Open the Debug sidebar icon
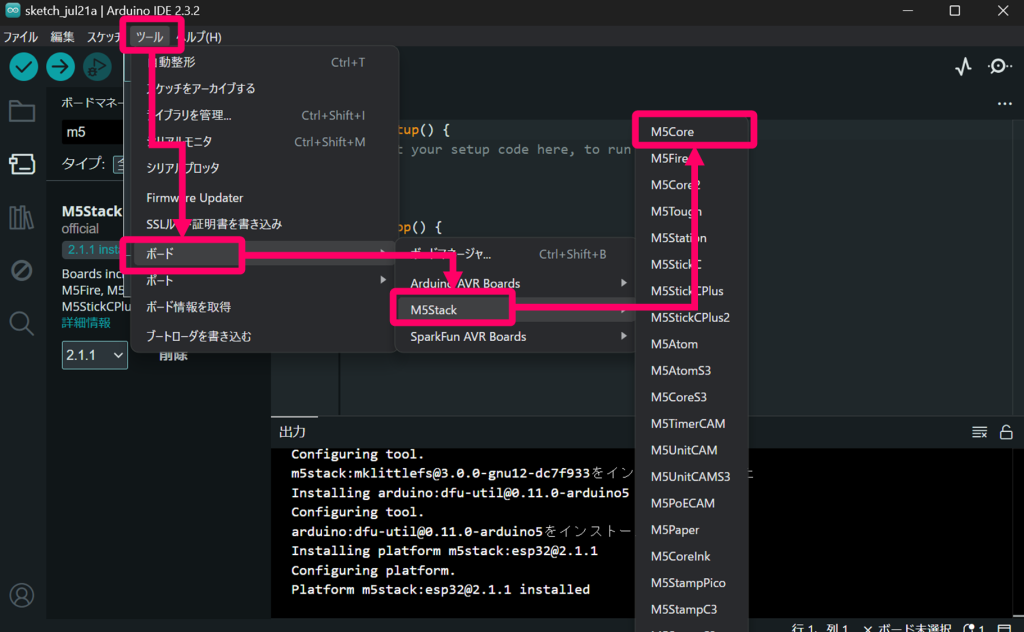The height and width of the screenshot is (632, 1024). click(22, 270)
